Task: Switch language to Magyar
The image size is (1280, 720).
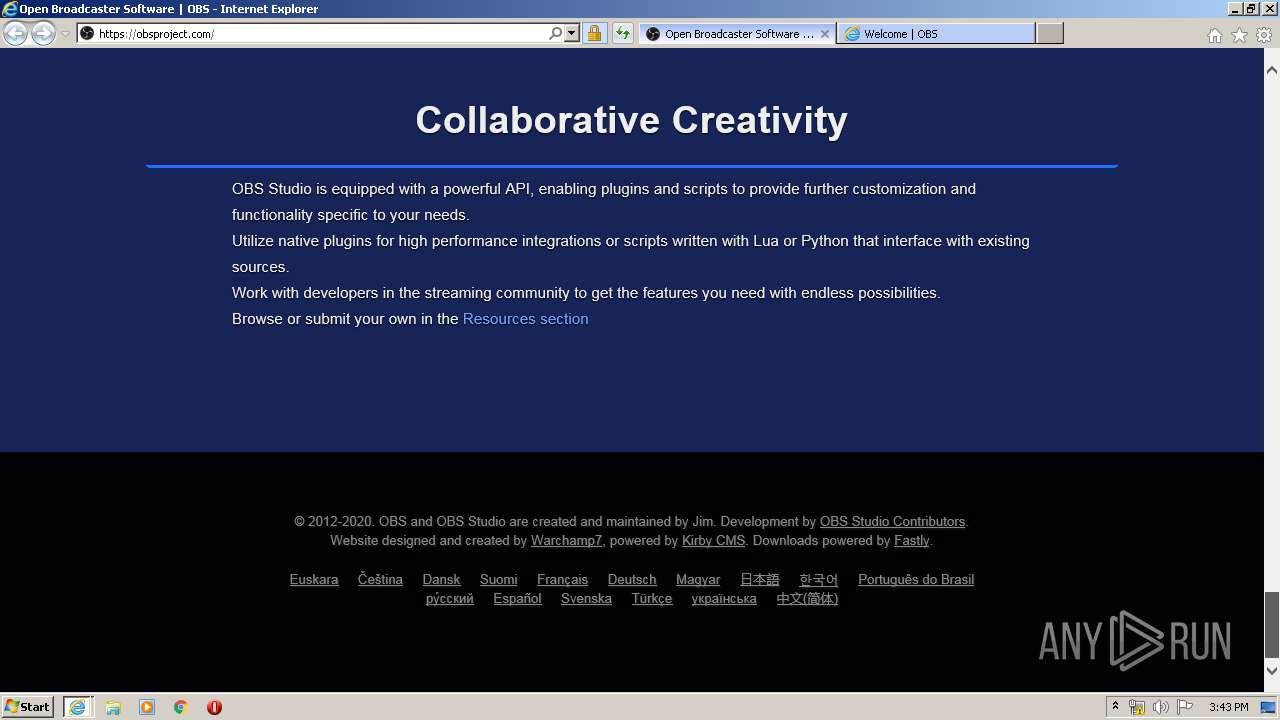Action: point(698,580)
